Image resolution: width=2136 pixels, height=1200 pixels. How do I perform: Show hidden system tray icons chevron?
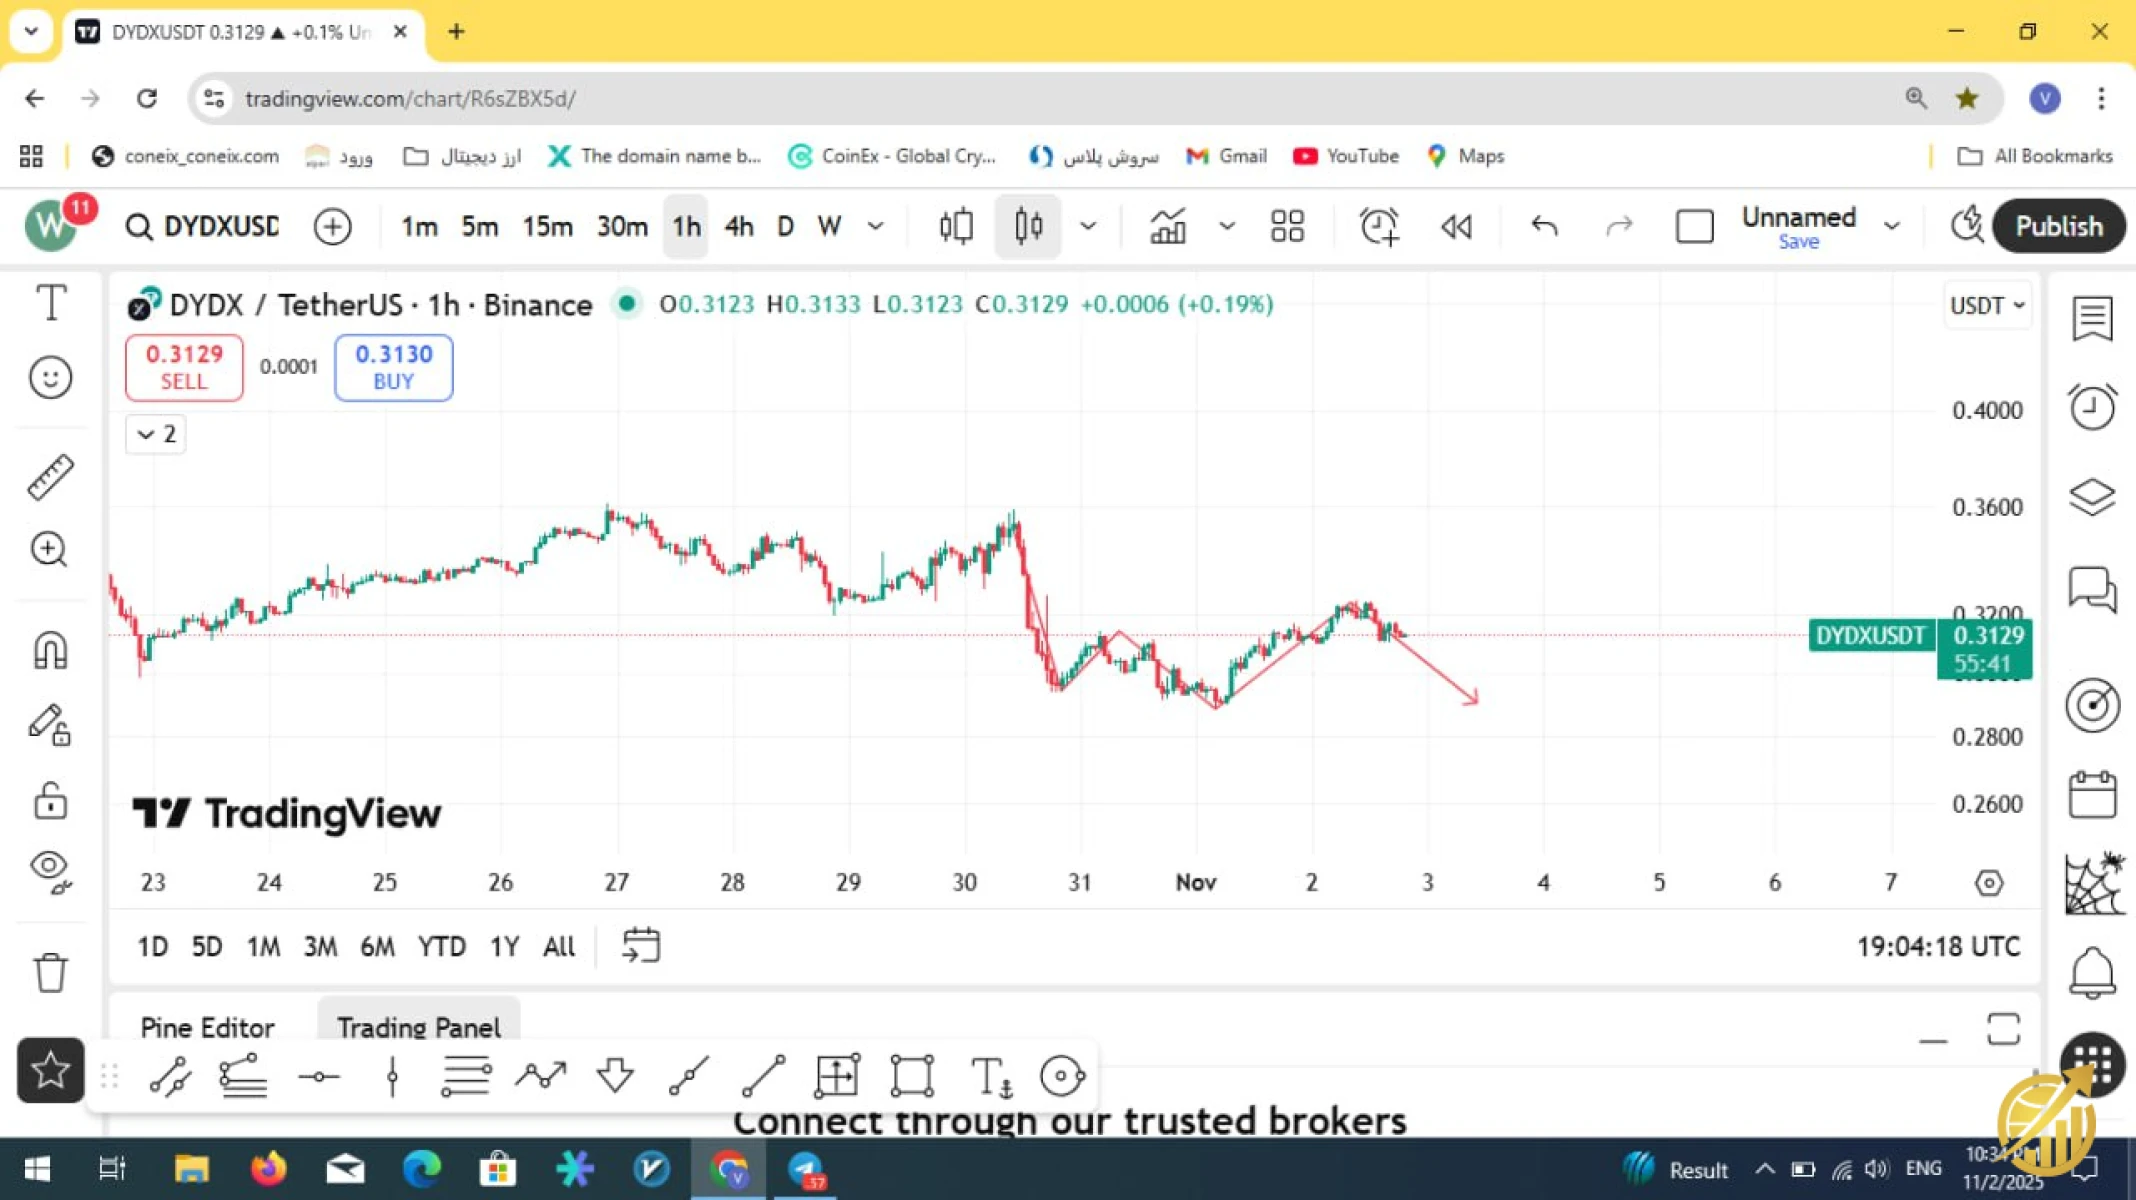pyautogui.click(x=1765, y=1169)
